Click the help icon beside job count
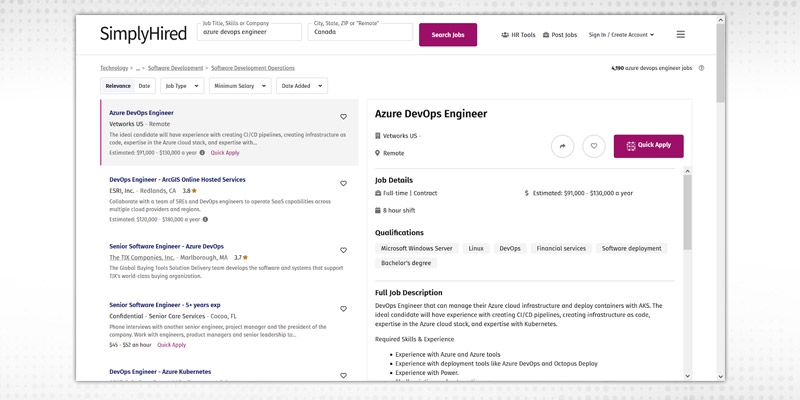This screenshot has width=800, height=400. click(701, 68)
